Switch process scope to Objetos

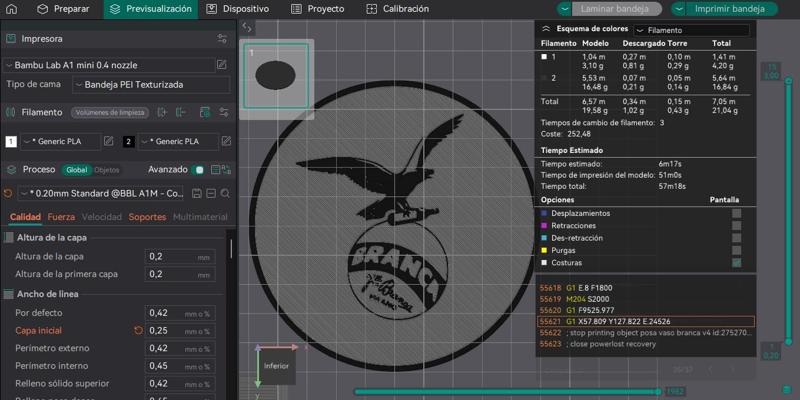click(107, 170)
